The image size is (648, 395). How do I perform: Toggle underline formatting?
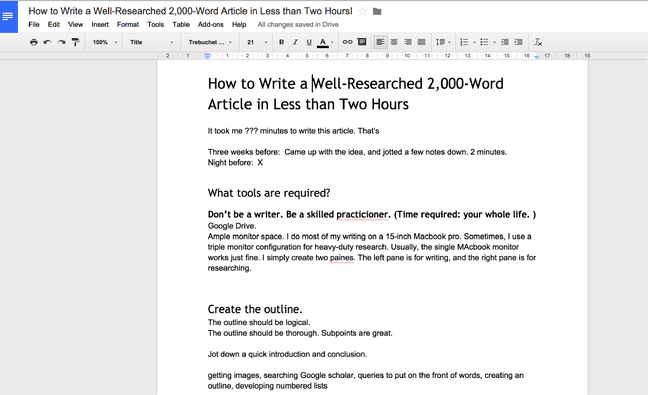point(309,42)
